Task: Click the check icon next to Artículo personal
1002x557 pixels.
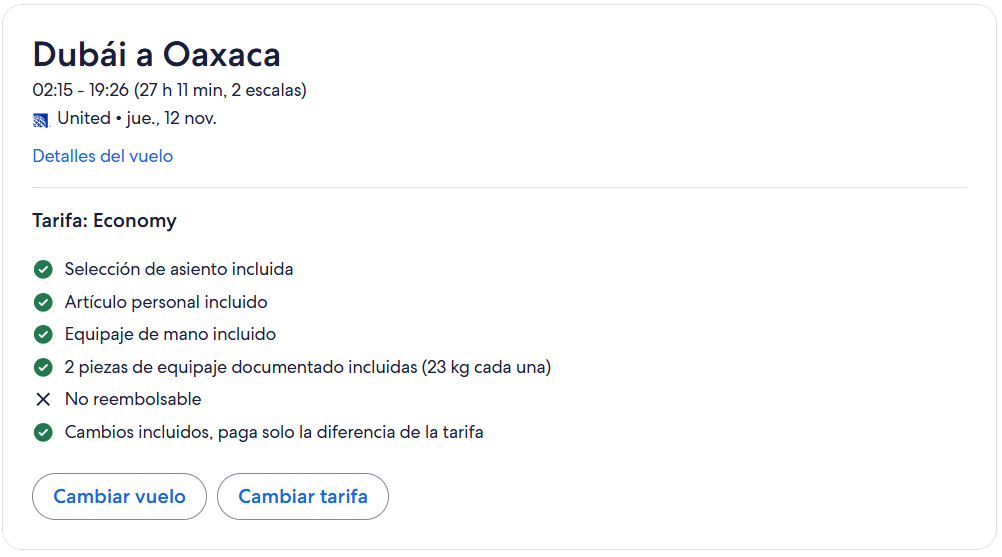Action: [43, 302]
